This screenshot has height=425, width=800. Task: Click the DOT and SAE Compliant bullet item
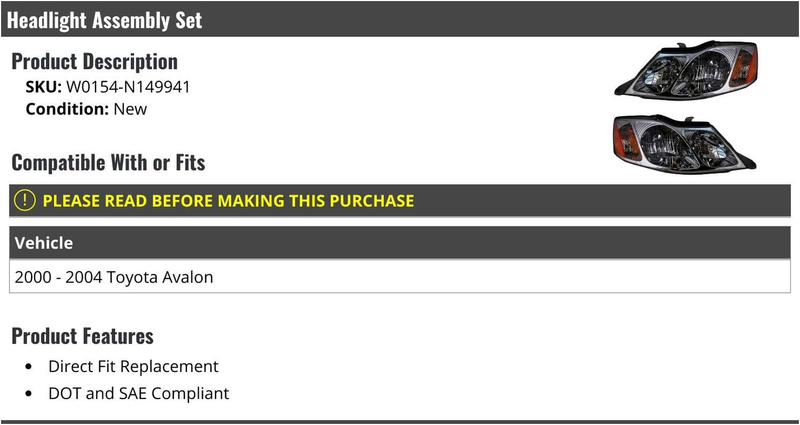pos(139,393)
